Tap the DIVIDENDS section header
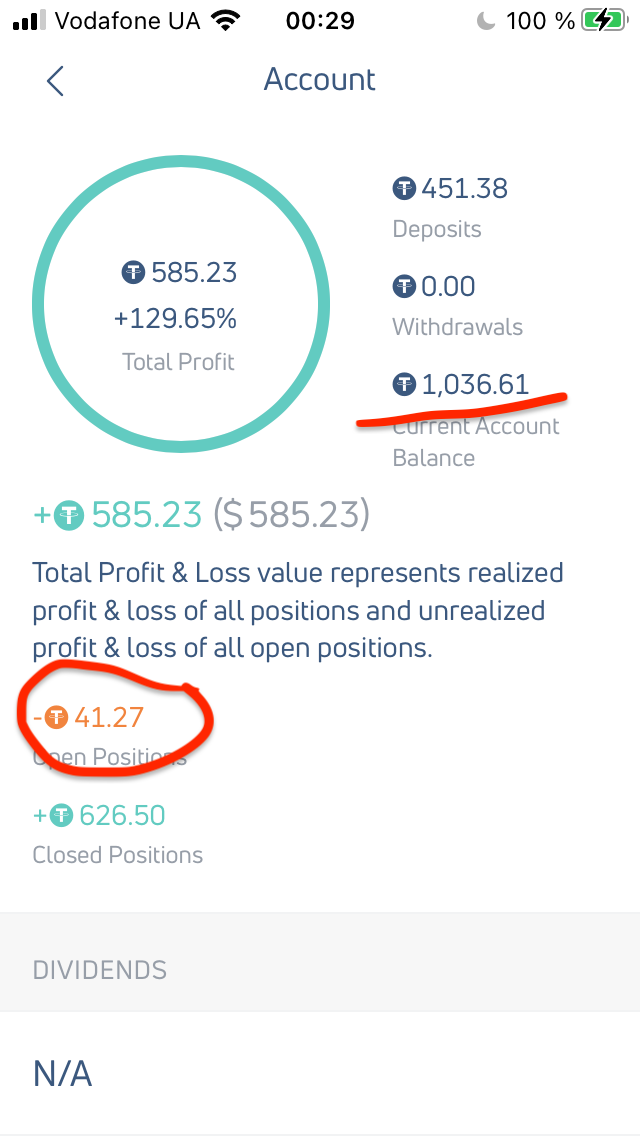Screen dimensions: 640x1136 [100, 970]
